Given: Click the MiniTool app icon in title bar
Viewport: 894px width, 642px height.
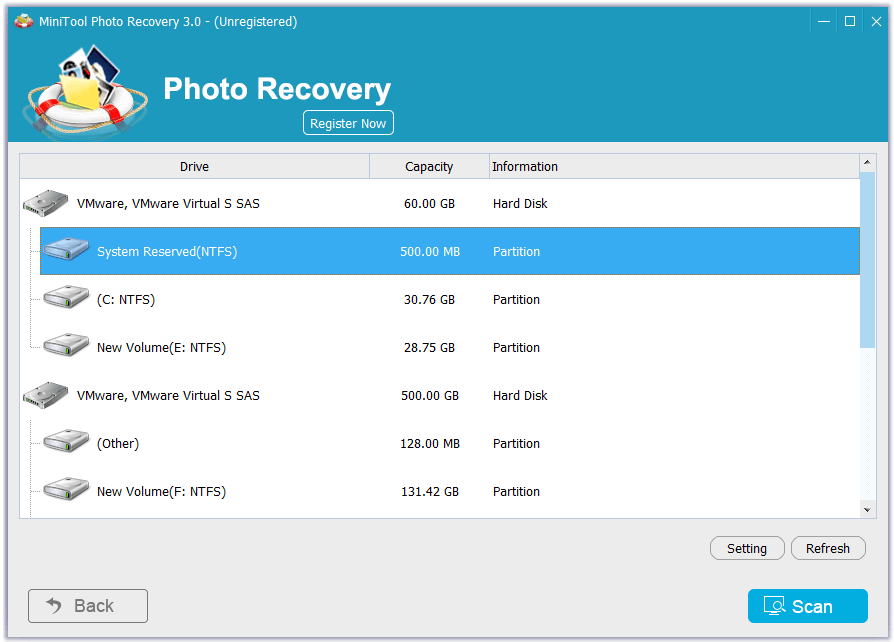Looking at the screenshot, I should tap(23, 22).
